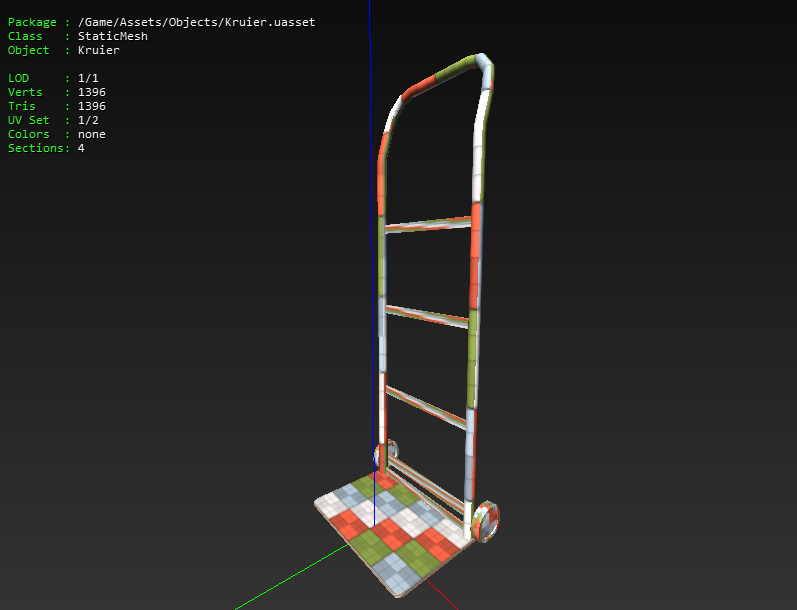Click the StaticMesh class value
The width and height of the screenshot is (797, 610).
(x=113, y=36)
